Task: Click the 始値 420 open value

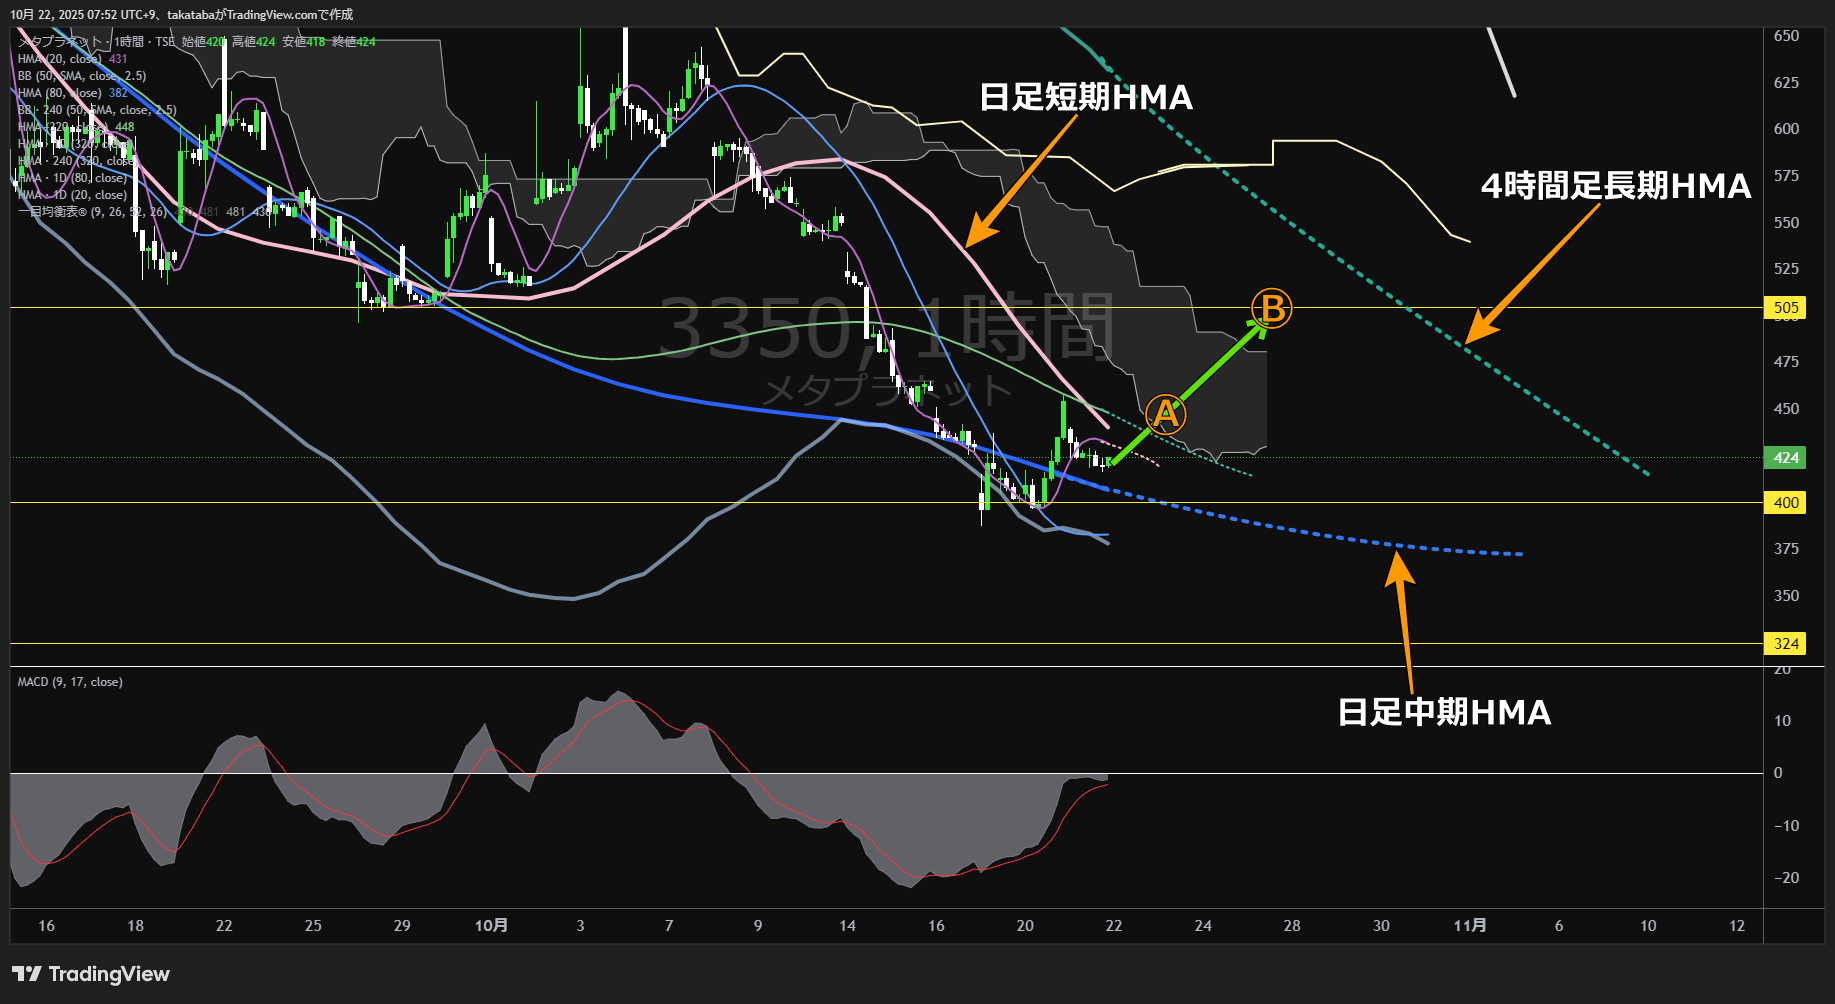Action: tap(204, 42)
